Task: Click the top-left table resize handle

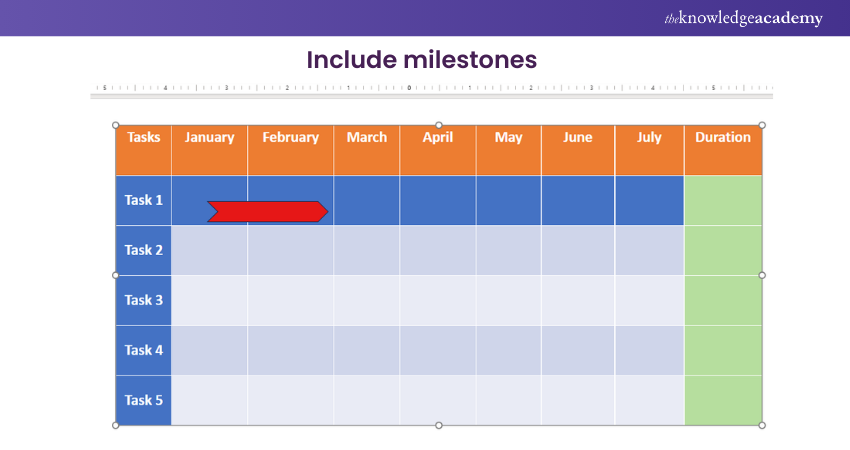Action: (x=115, y=125)
